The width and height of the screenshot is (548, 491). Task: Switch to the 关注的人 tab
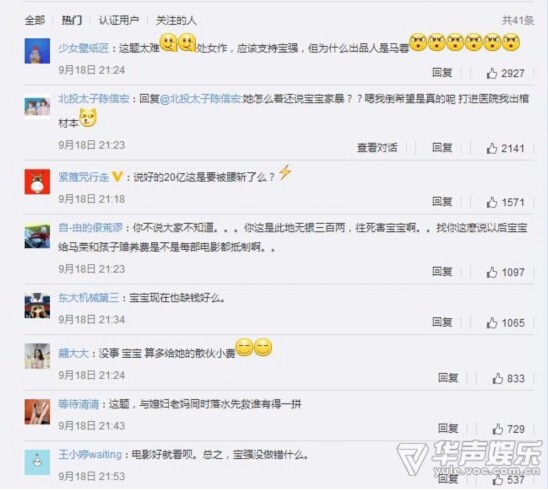tap(176, 20)
